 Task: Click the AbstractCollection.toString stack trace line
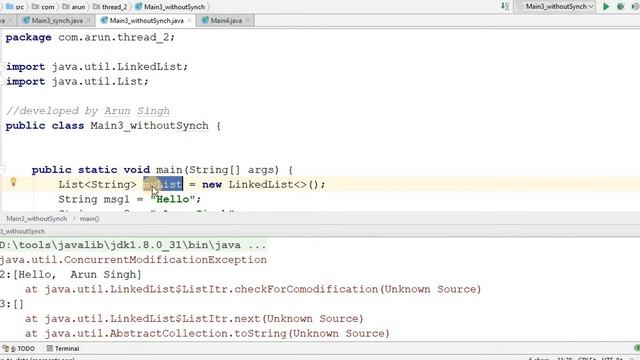207,333
